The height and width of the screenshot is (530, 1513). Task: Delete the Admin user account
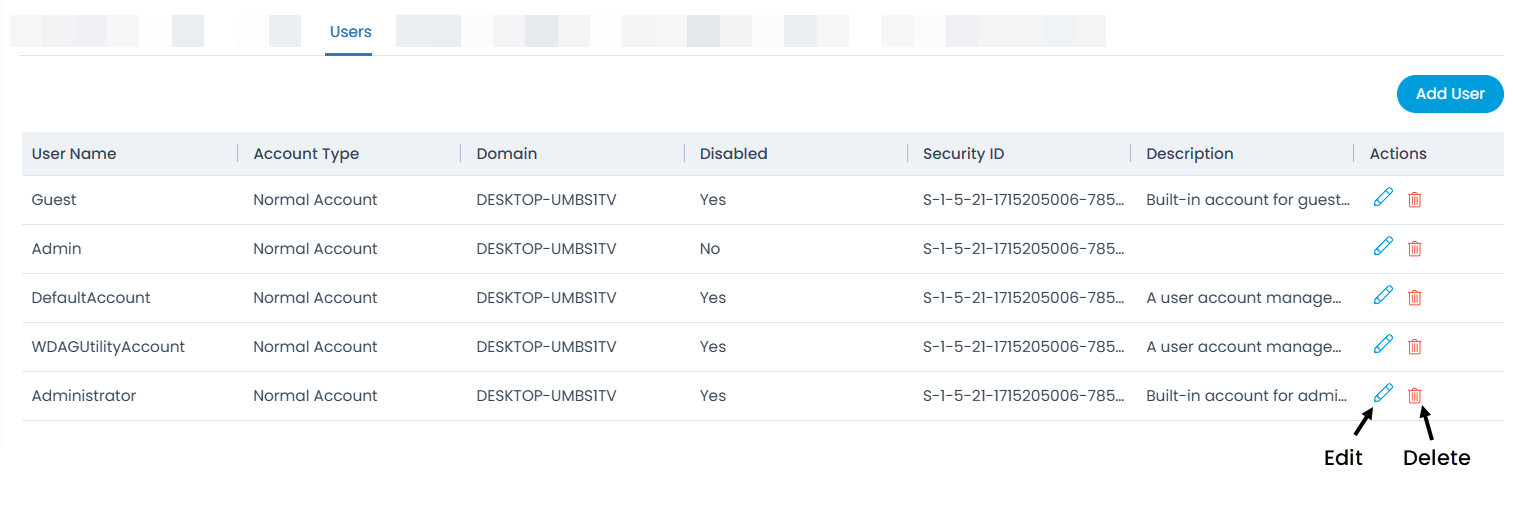(x=1414, y=248)
